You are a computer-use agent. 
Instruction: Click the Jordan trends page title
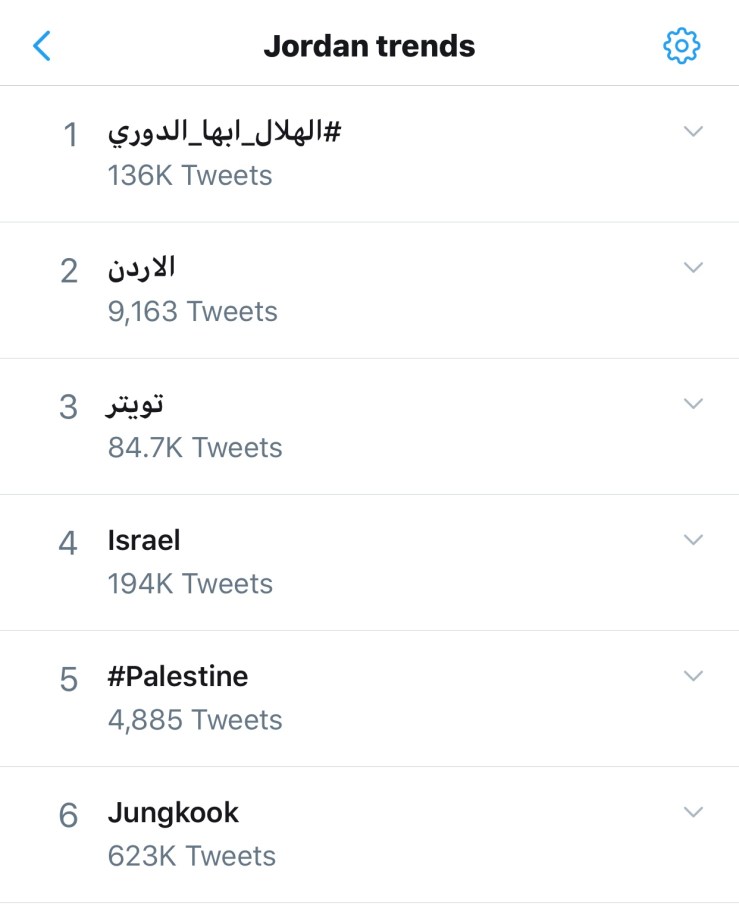pyautogui.click(x=369, y=46)
